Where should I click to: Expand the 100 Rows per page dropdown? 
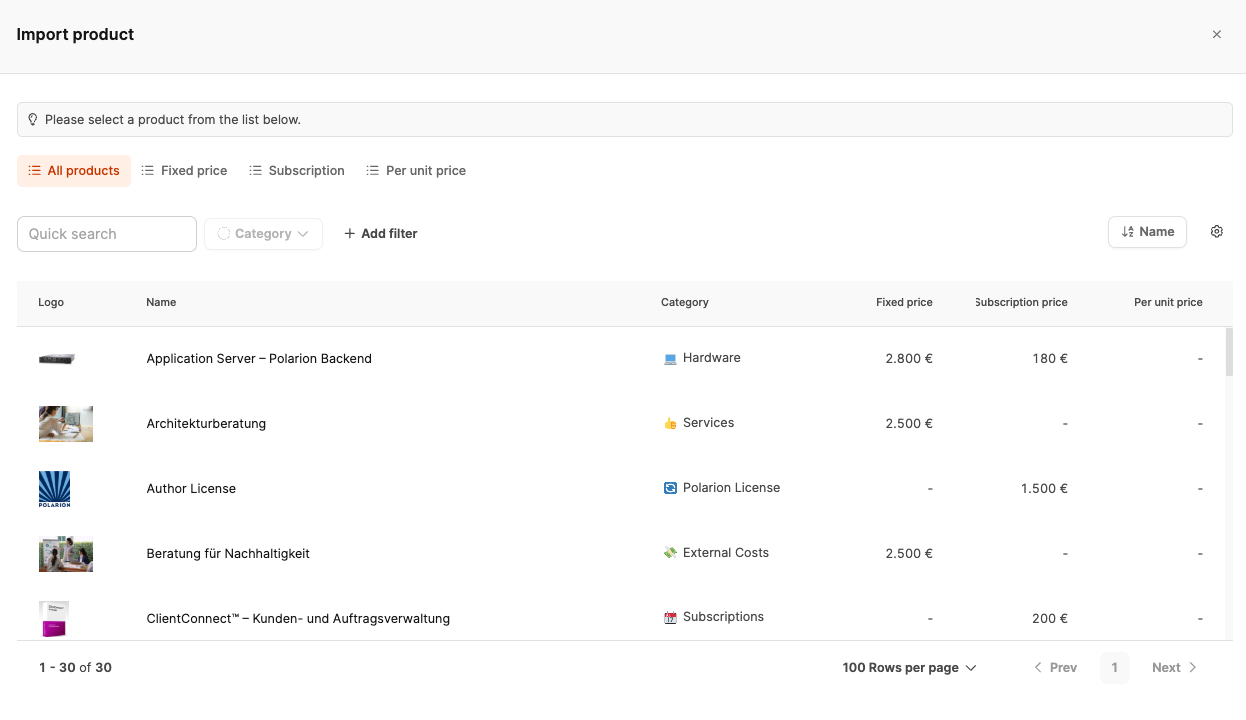click(x=909, y=668)
